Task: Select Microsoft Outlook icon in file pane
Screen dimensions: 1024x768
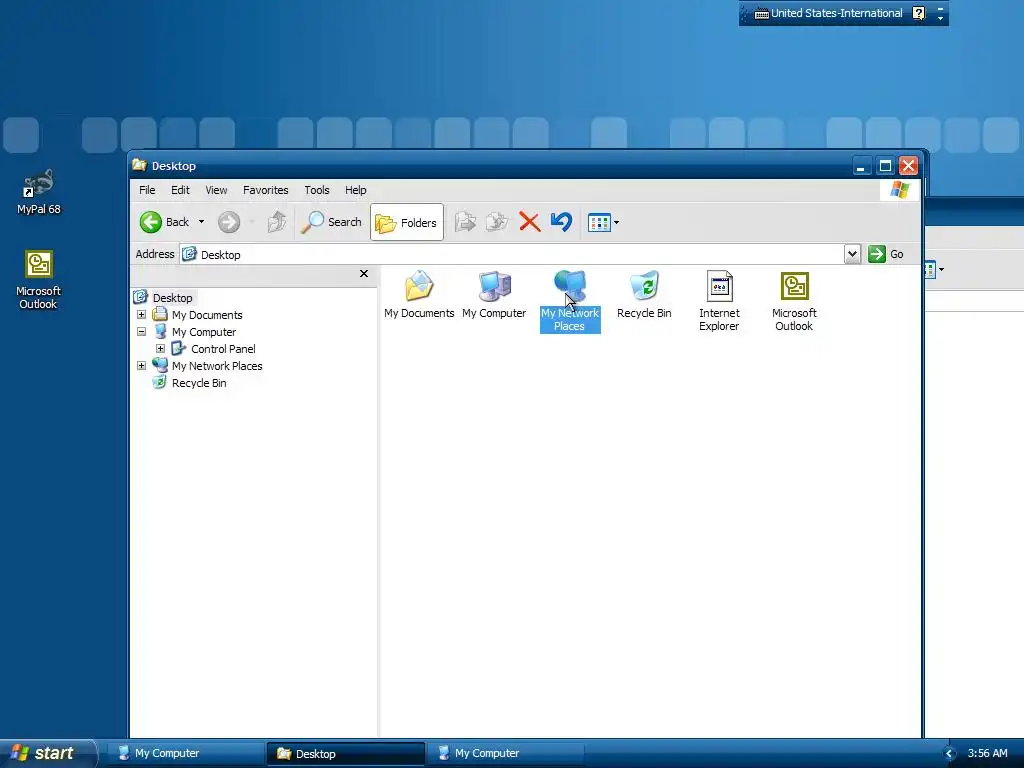Action: pos(794,301)
